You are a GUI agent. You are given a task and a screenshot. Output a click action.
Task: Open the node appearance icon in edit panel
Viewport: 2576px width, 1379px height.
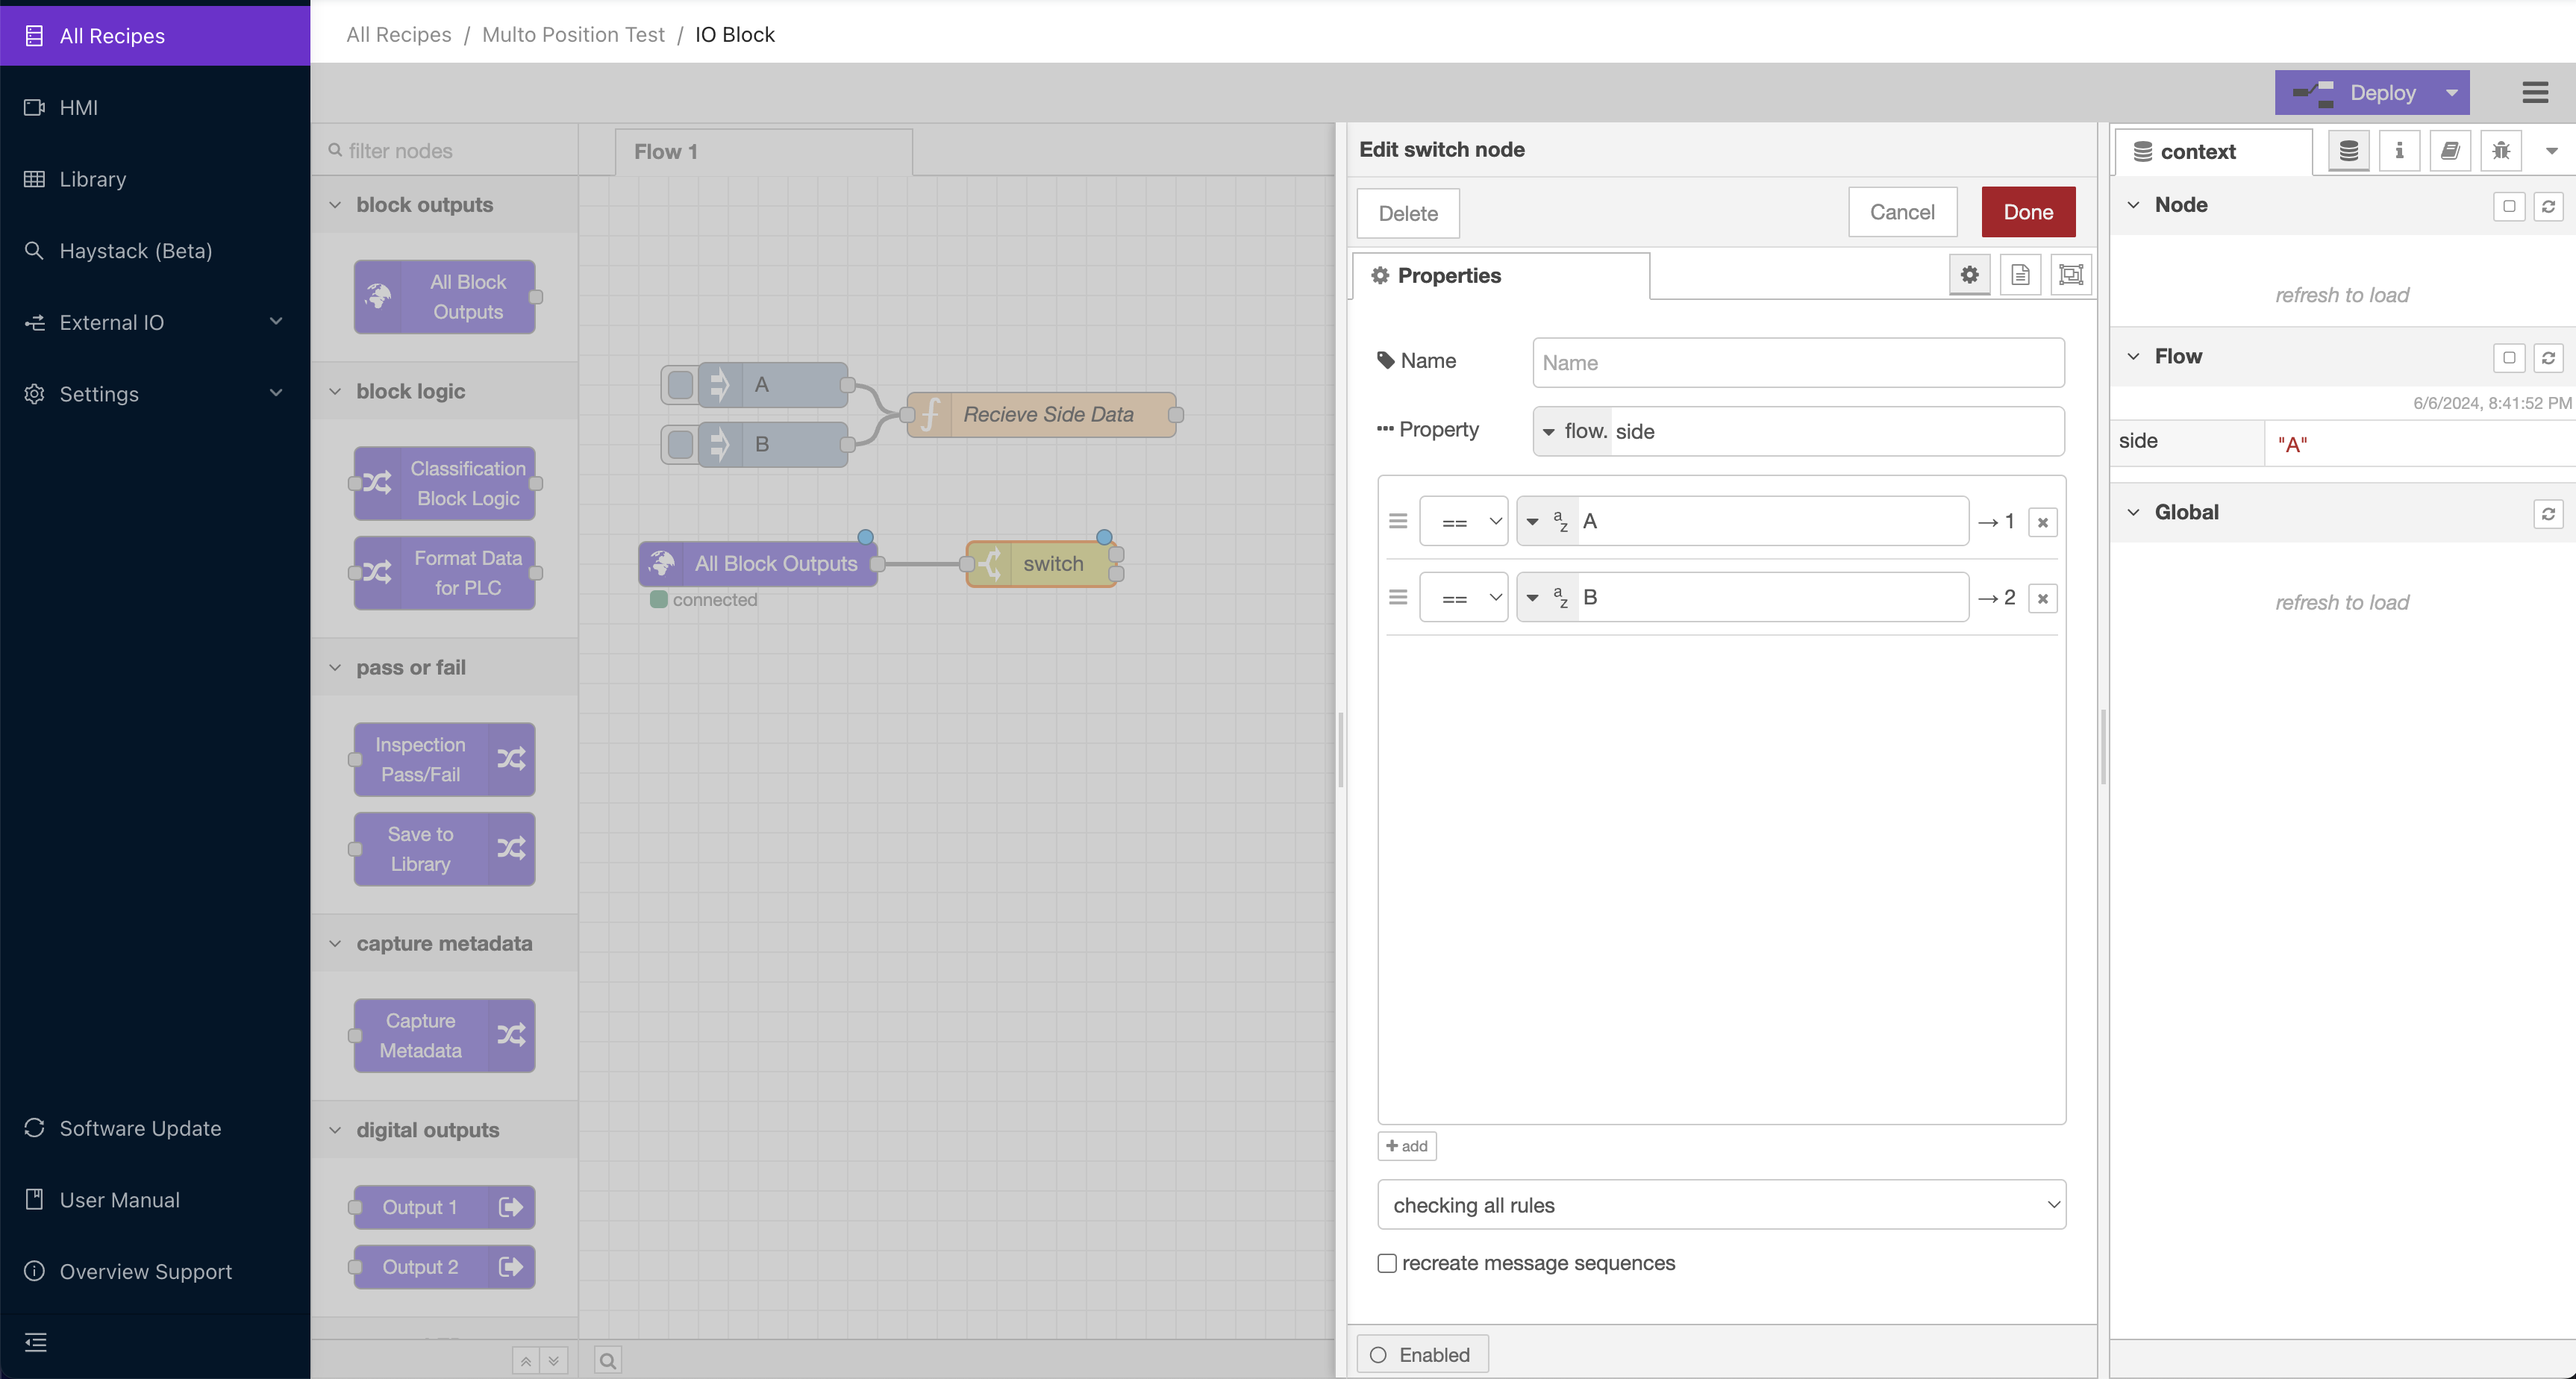[x=2070, y=274]
